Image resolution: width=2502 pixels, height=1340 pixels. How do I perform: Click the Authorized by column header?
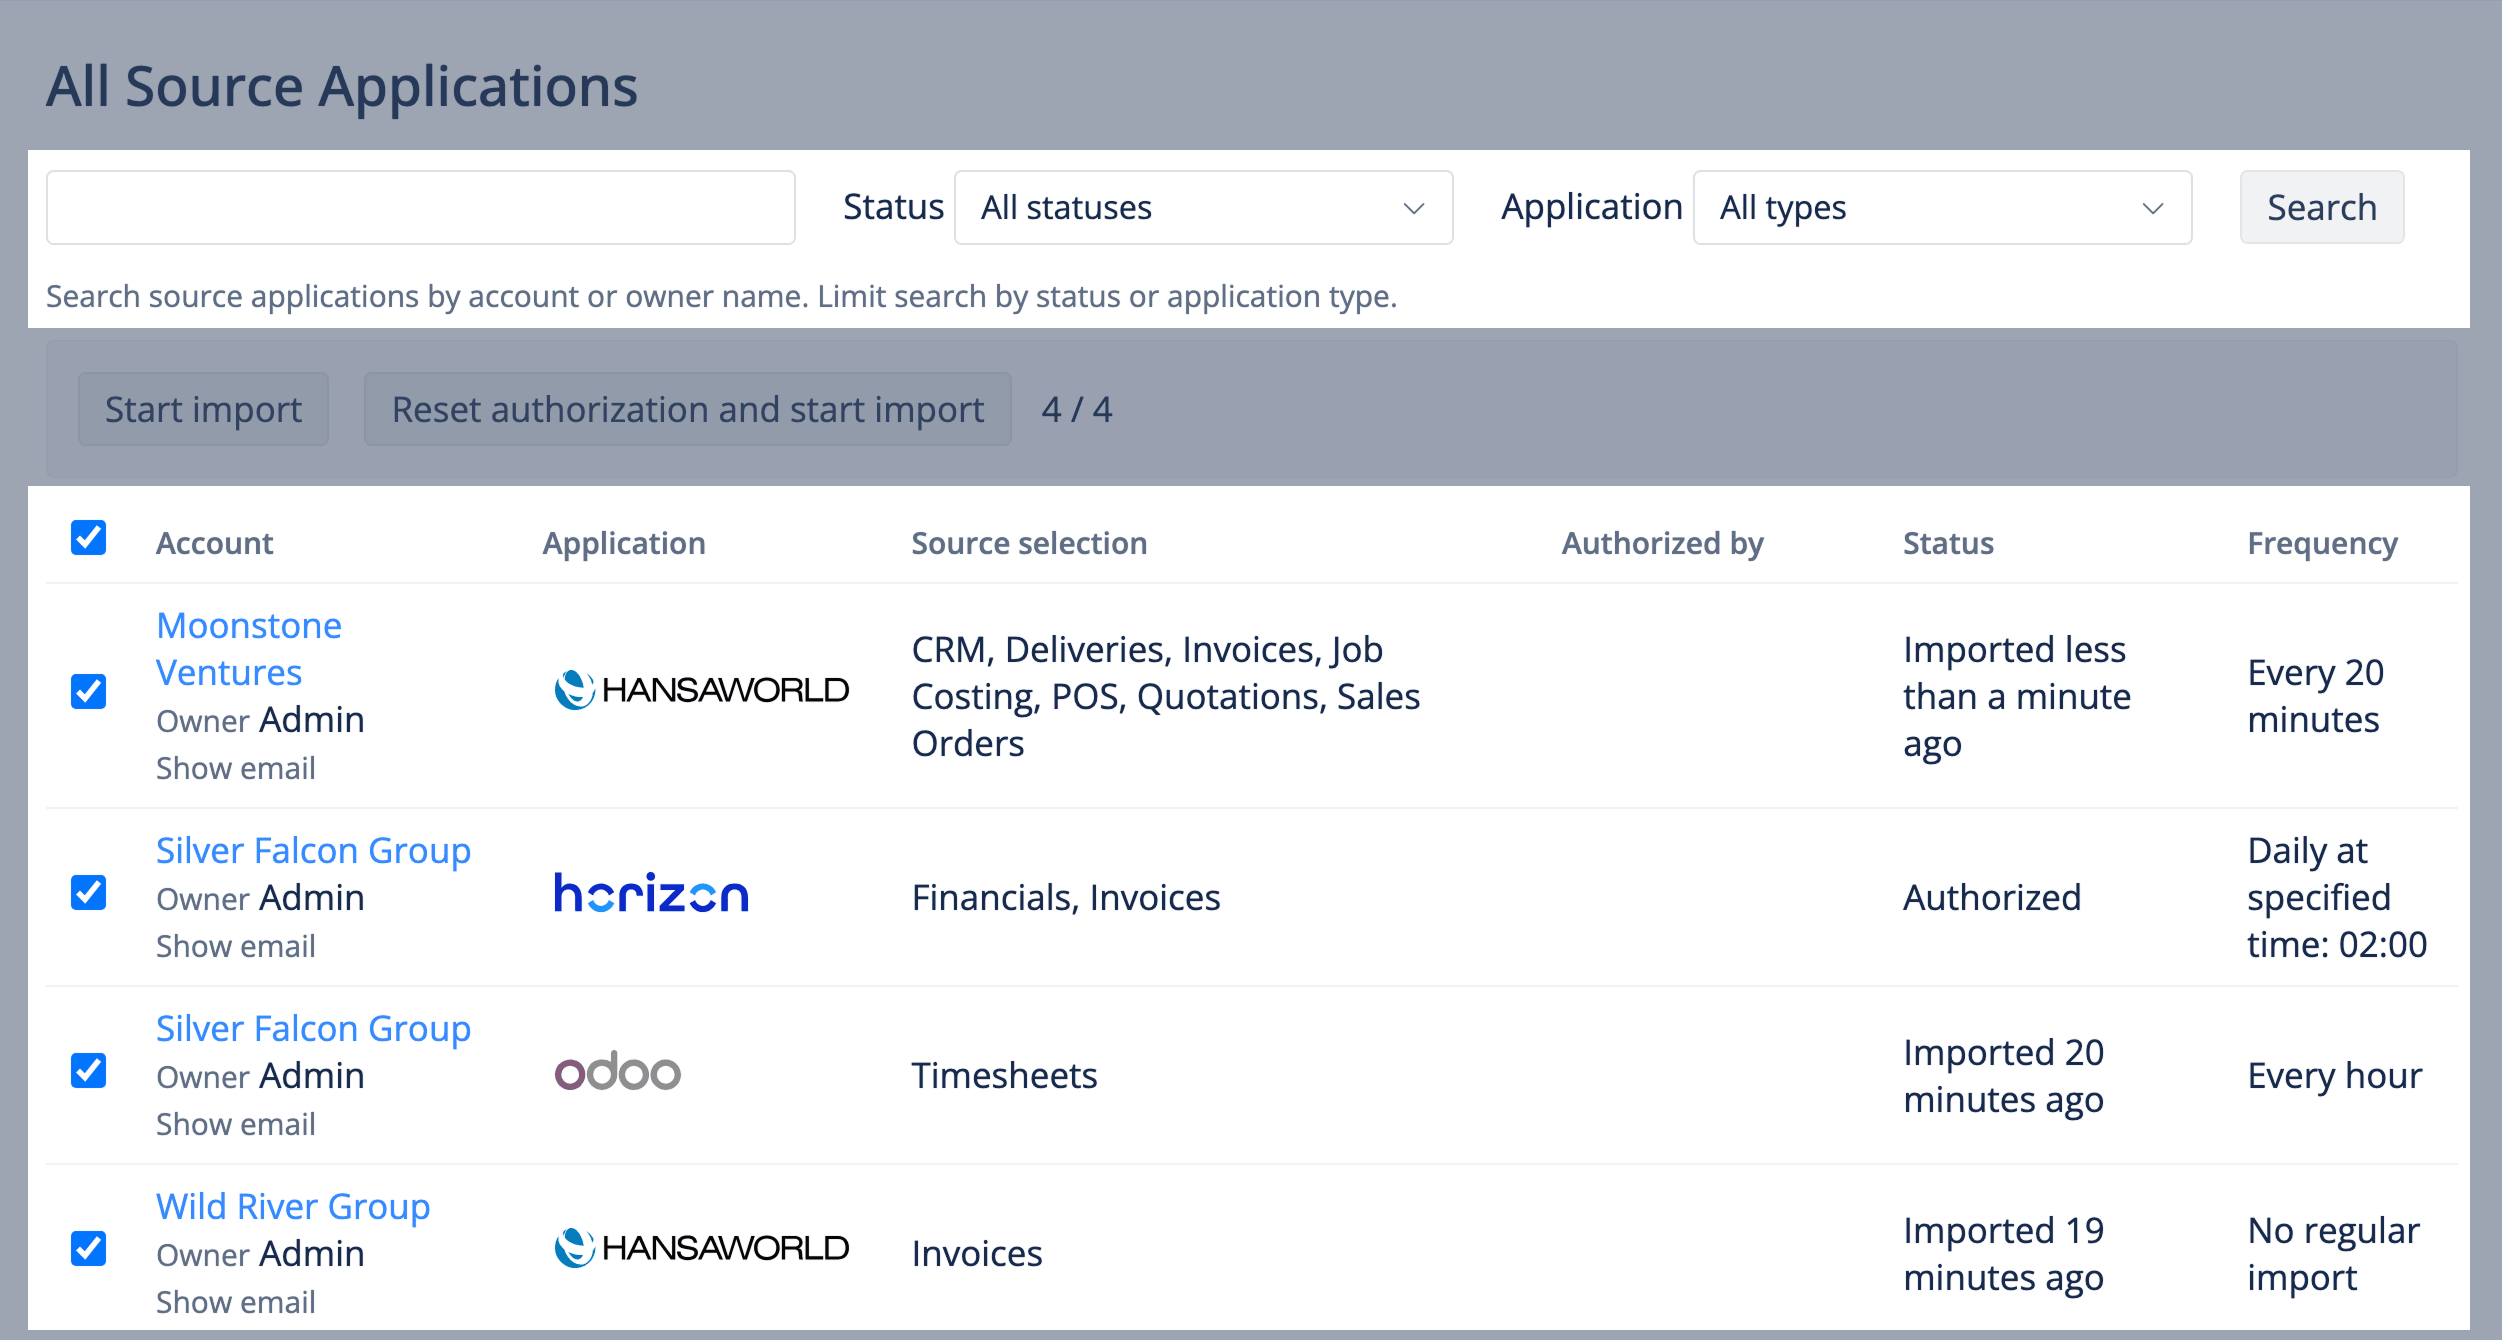(1662, 543)
